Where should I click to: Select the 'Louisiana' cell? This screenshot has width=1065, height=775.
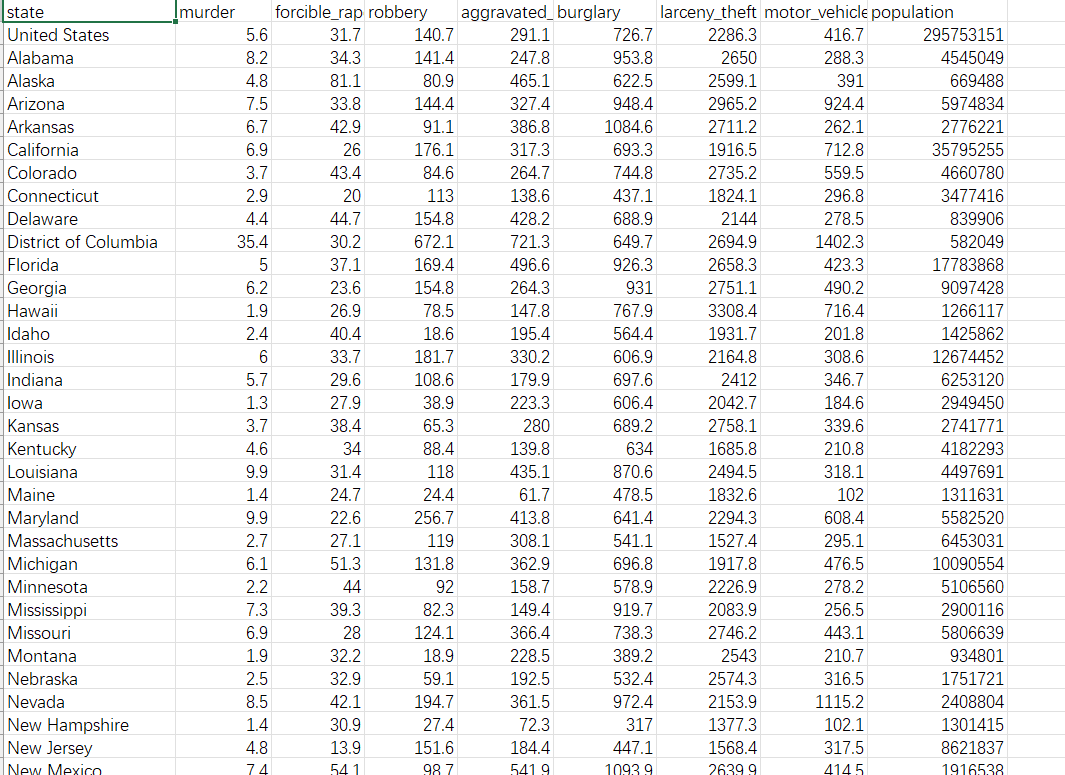pos(88,471)
